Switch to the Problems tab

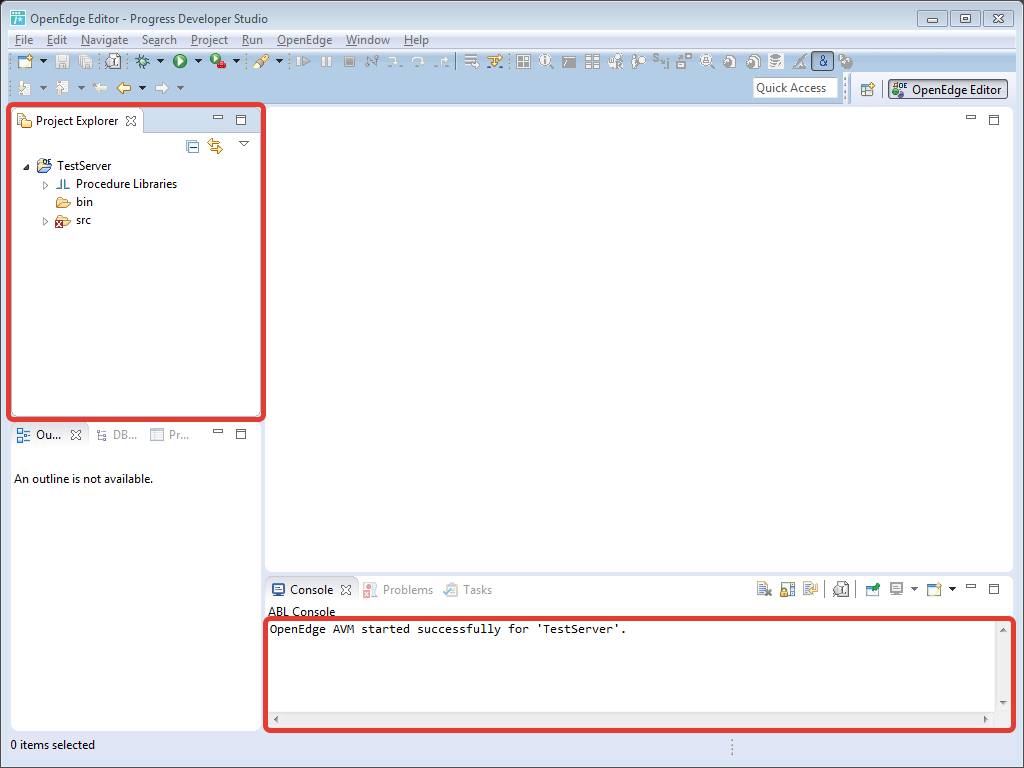tap(398, 590)
